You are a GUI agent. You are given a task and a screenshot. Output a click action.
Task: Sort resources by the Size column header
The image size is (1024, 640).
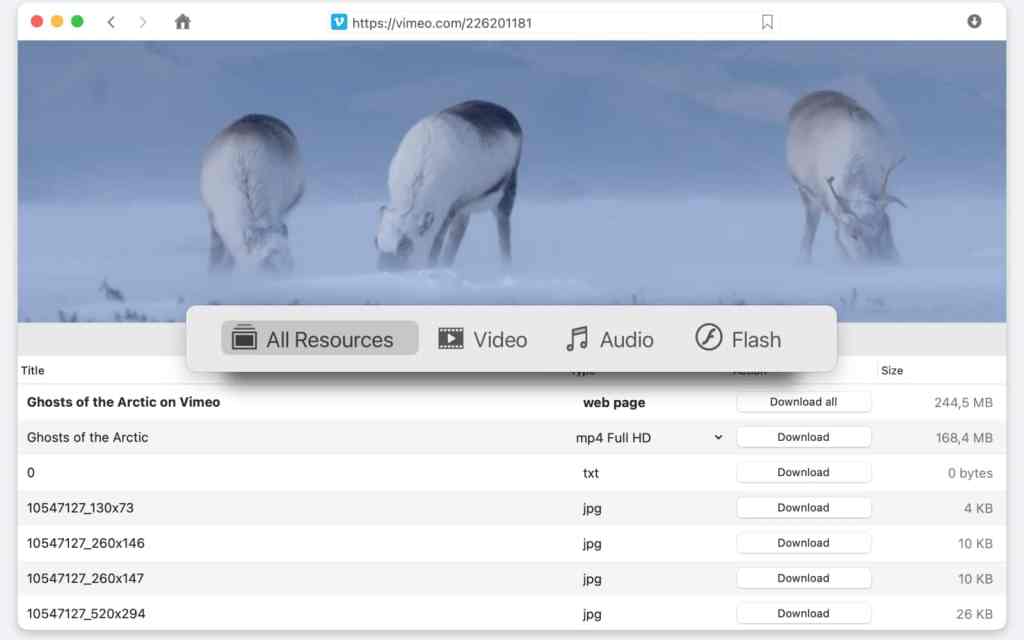click(892, 371)
